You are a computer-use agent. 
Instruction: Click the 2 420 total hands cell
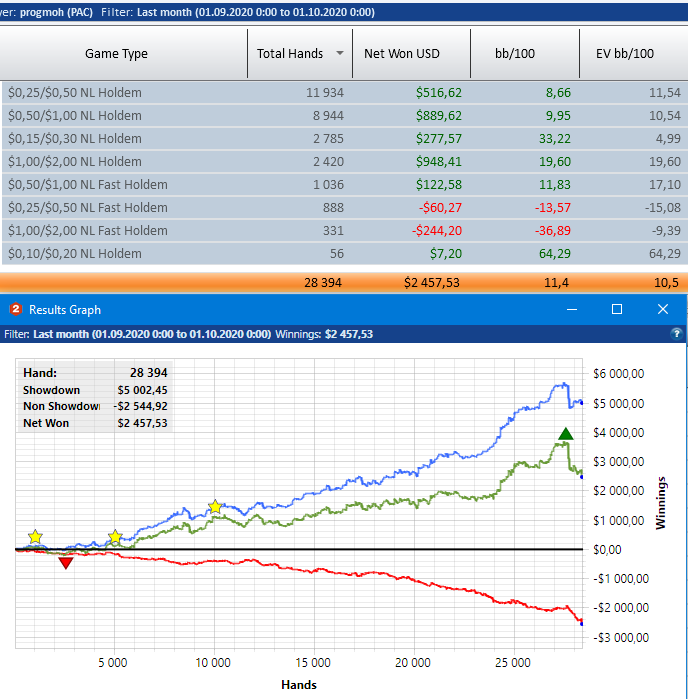328,162
